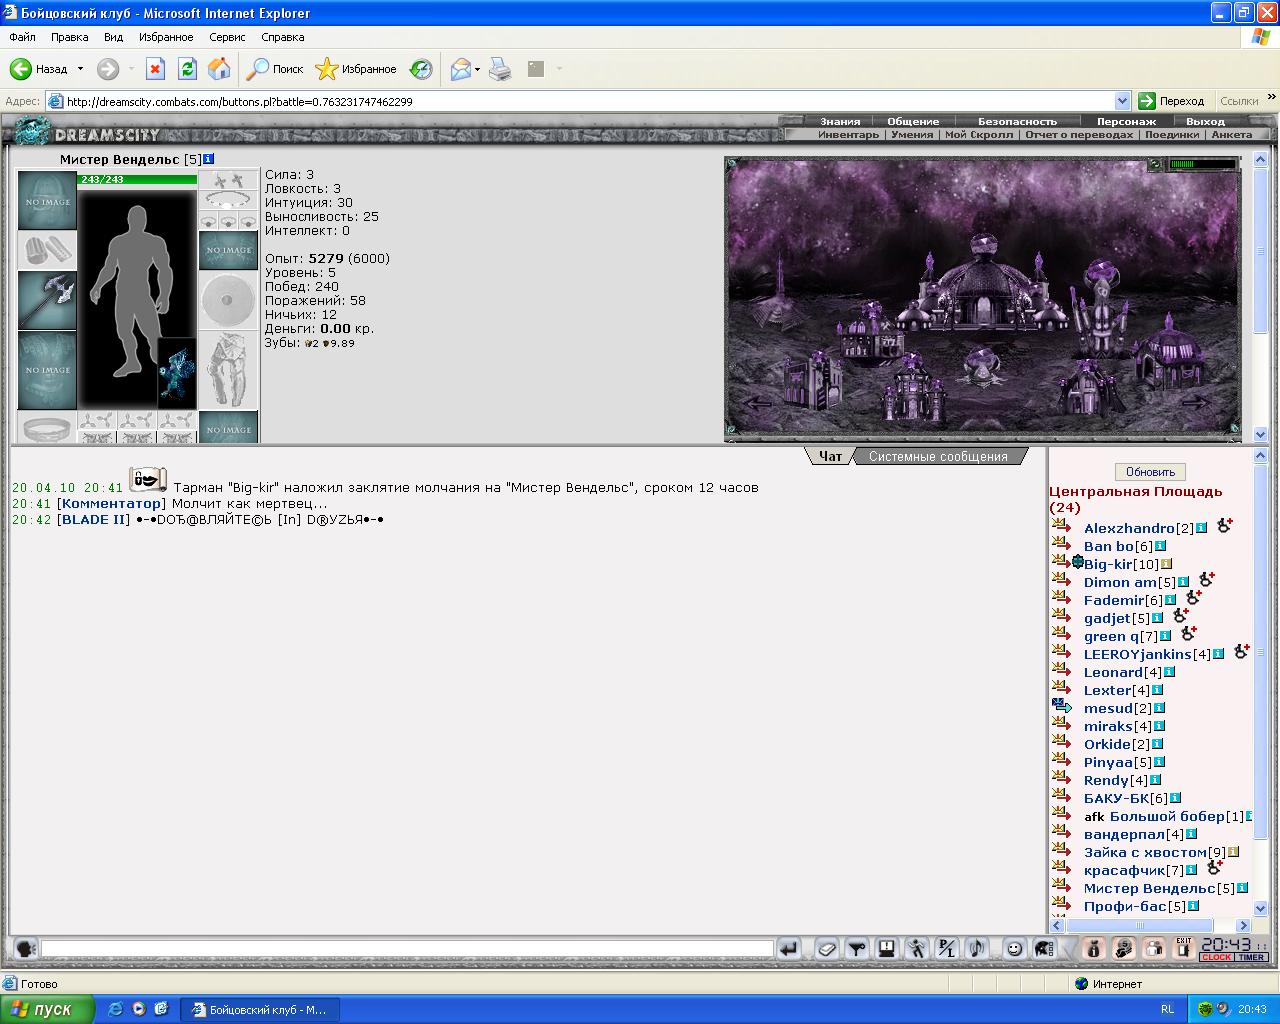This screenshot has width=1280, height=1024.
Task: Click the Переход go button
Action: point(1172,101)
